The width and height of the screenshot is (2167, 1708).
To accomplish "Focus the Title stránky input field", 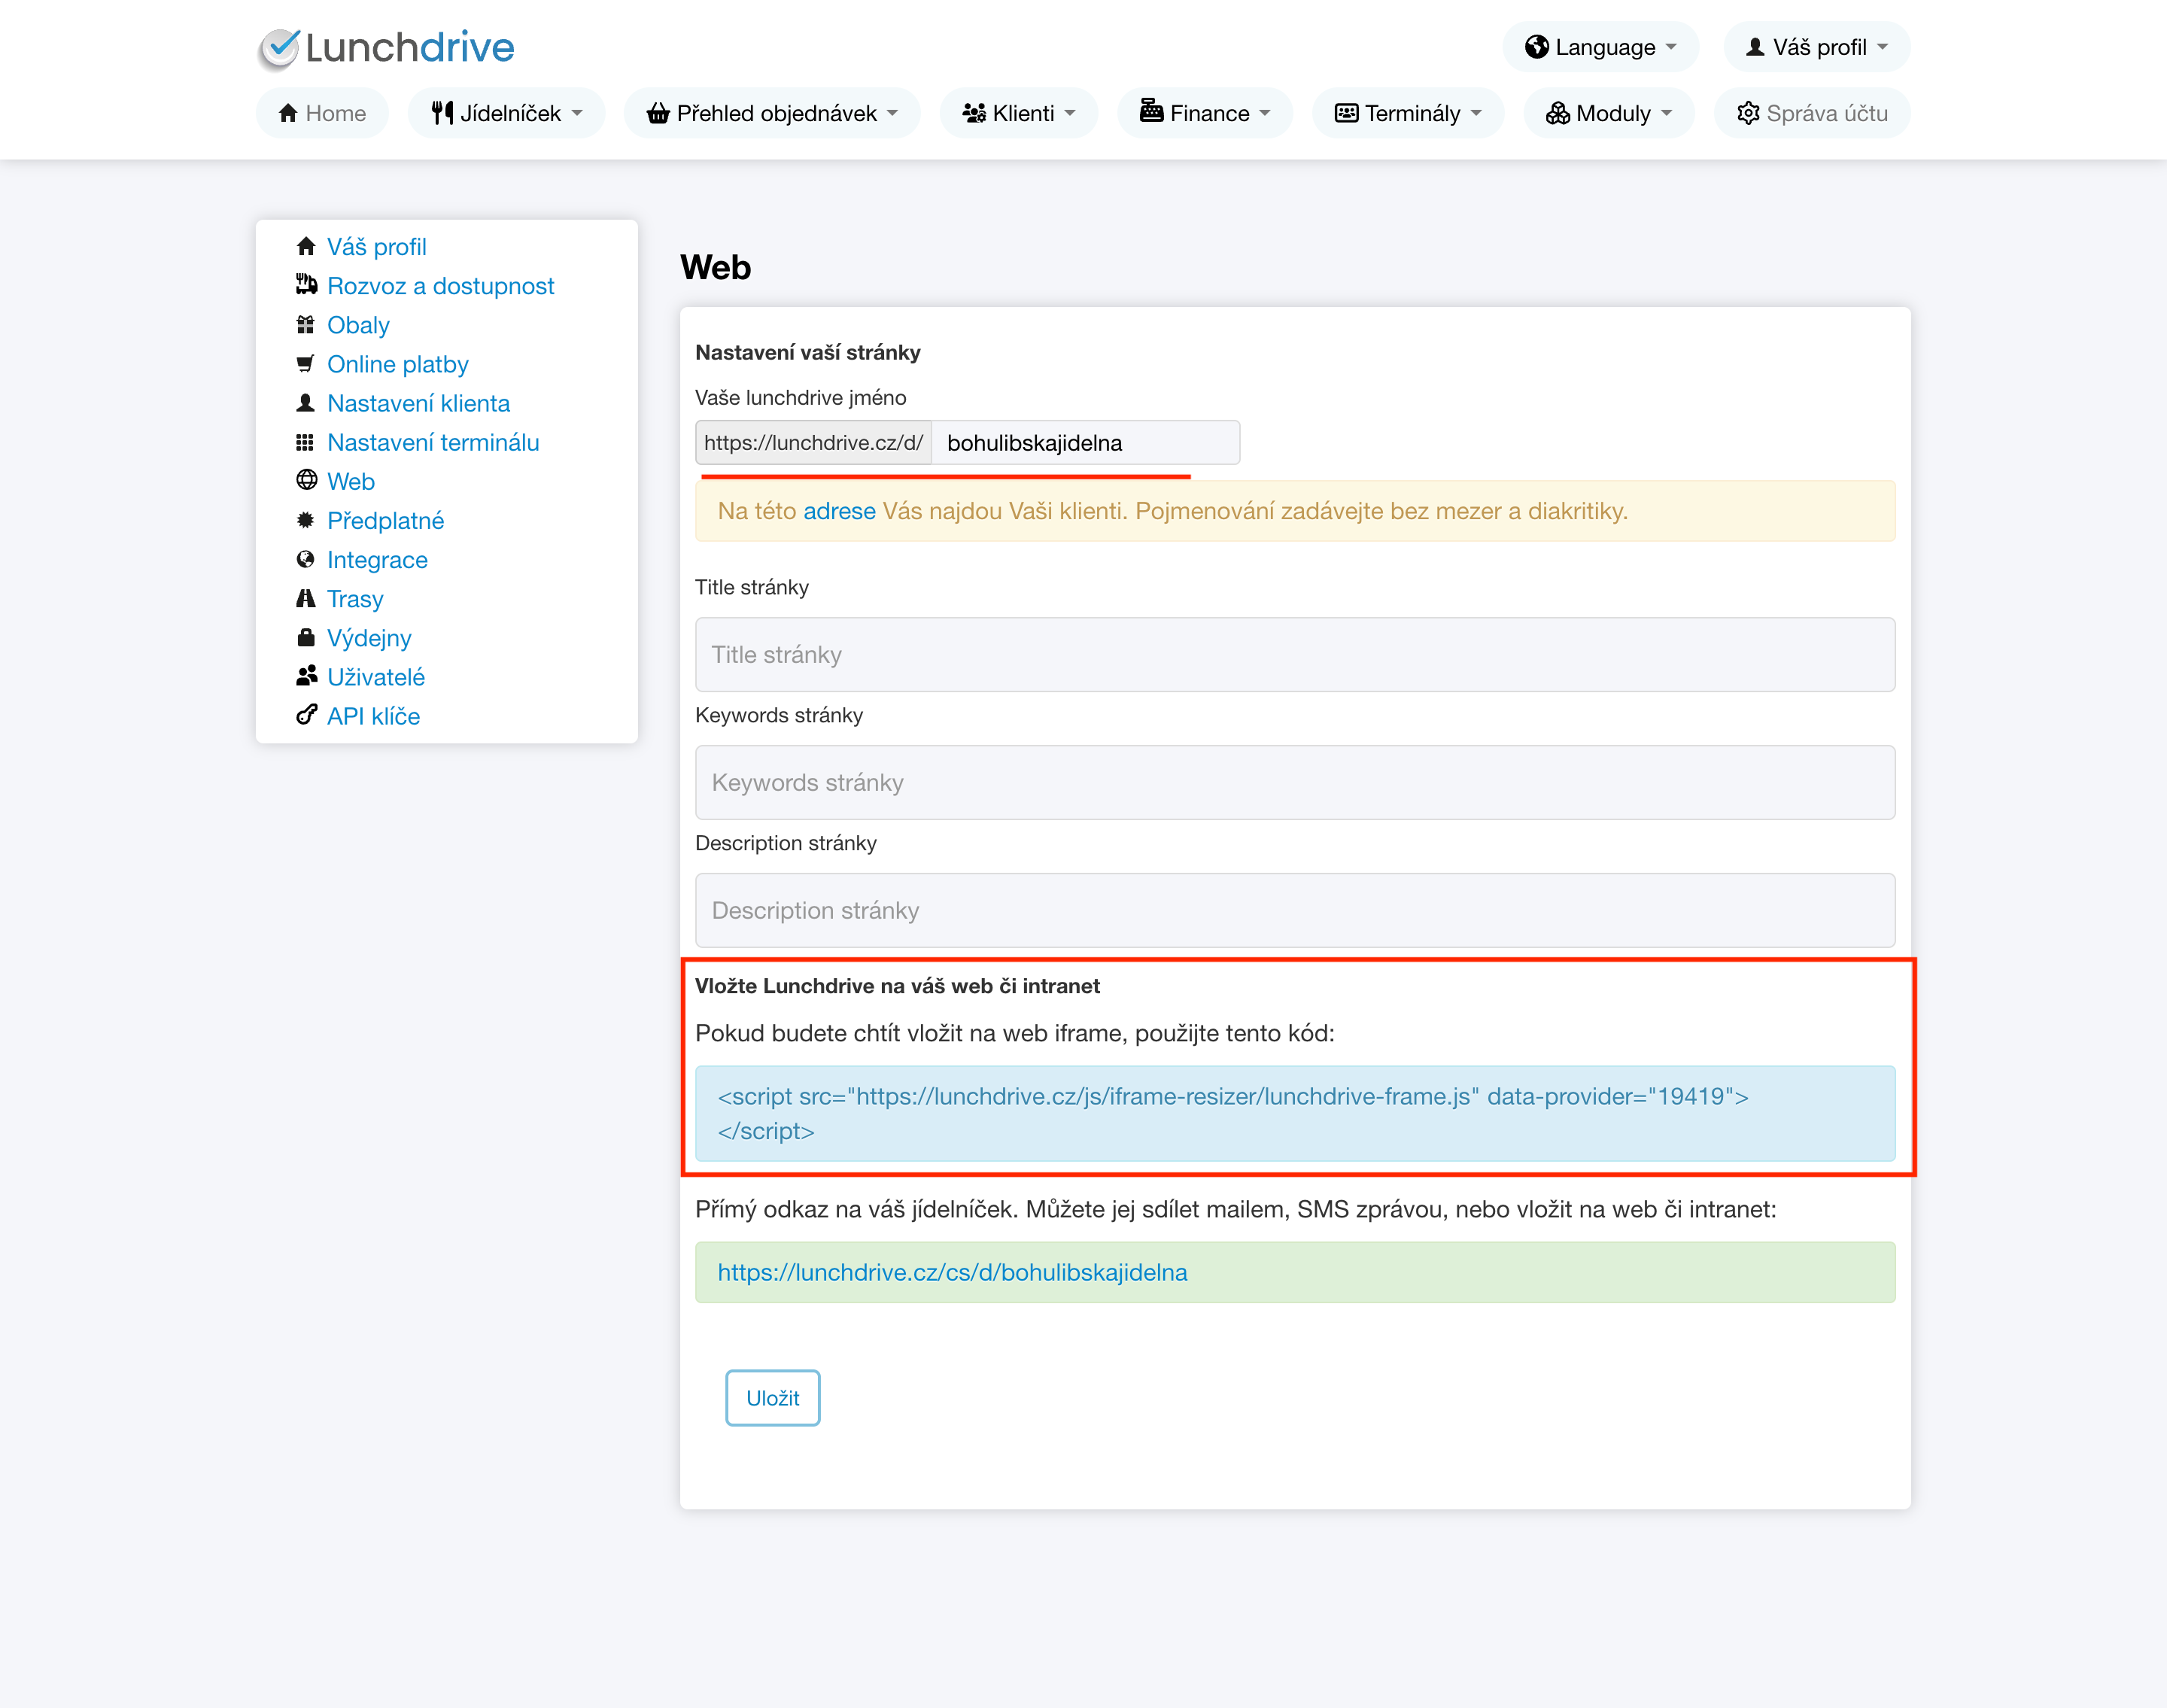I will (1294, 654).
